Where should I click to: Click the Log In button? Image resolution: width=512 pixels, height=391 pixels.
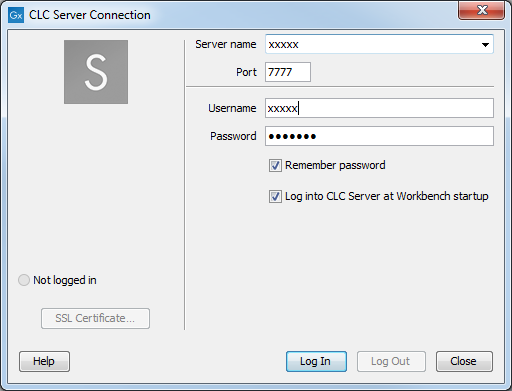pyautogui.click(x=316, y=361)
